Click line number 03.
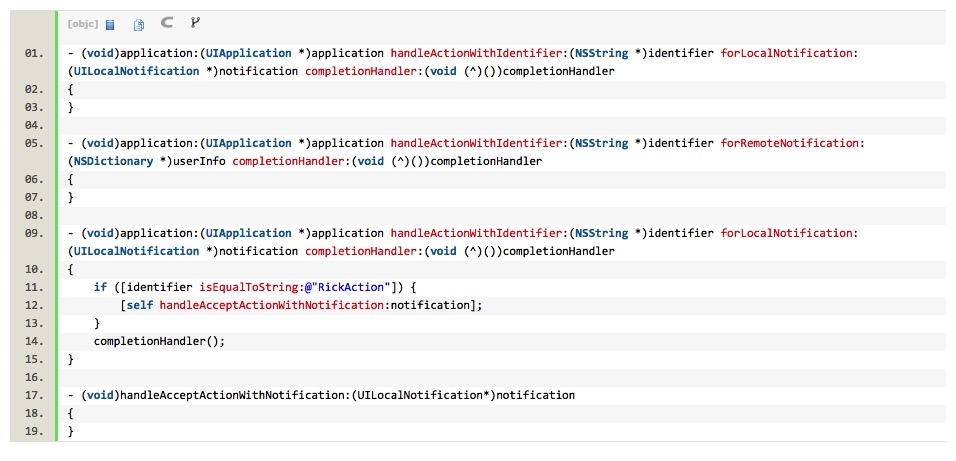The image size is (956, 461). (x=35, y=107)
